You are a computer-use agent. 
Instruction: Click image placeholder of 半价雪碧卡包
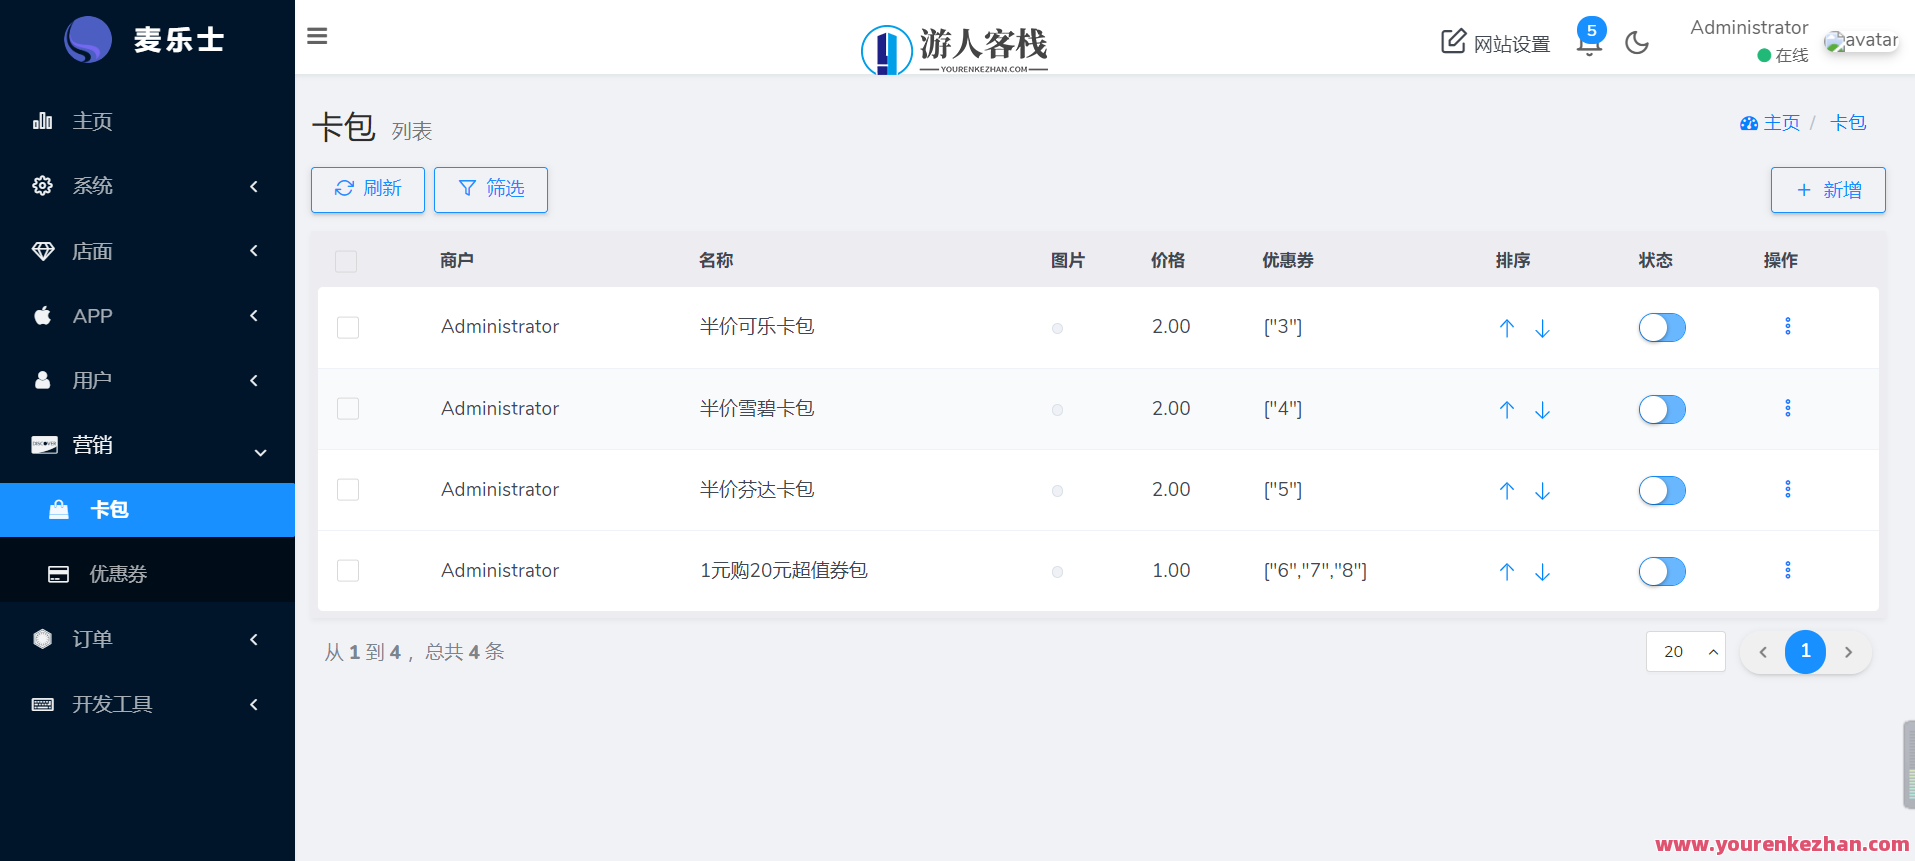click(1057, 410)
